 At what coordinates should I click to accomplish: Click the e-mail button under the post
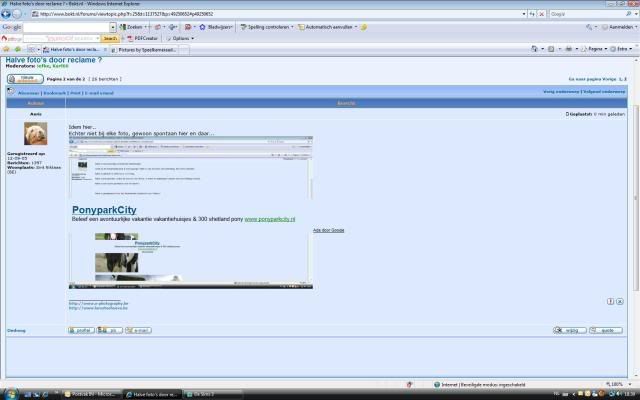coord(138,330)
